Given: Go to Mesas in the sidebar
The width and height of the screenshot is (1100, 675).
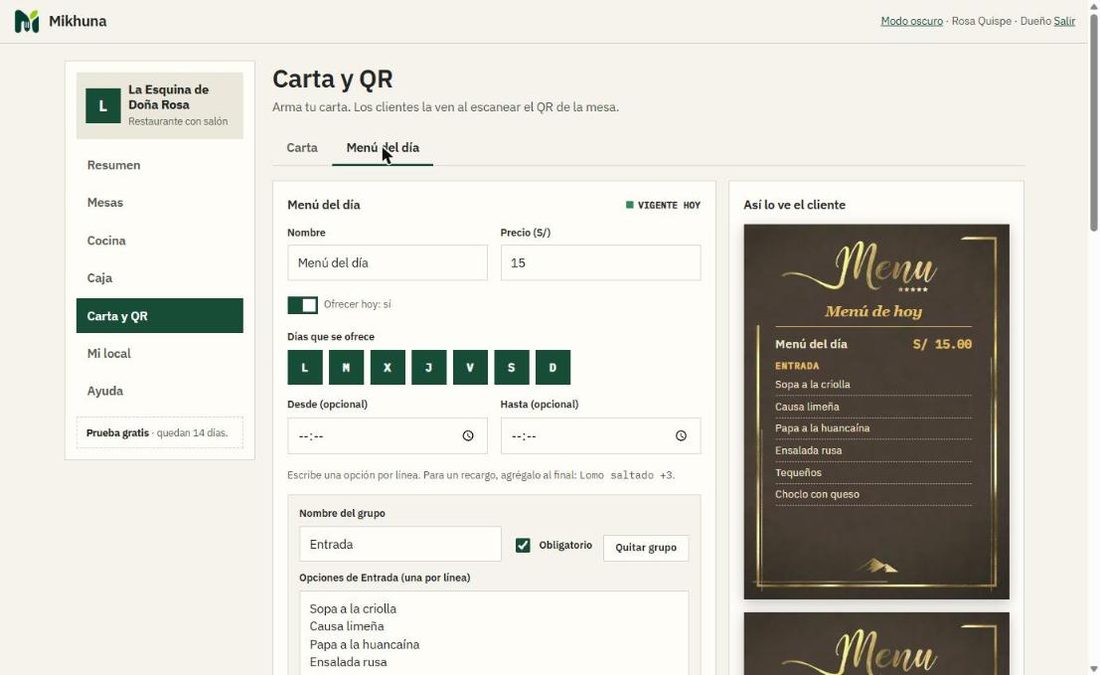Looking at the screenshot, I should pos(160,203).
